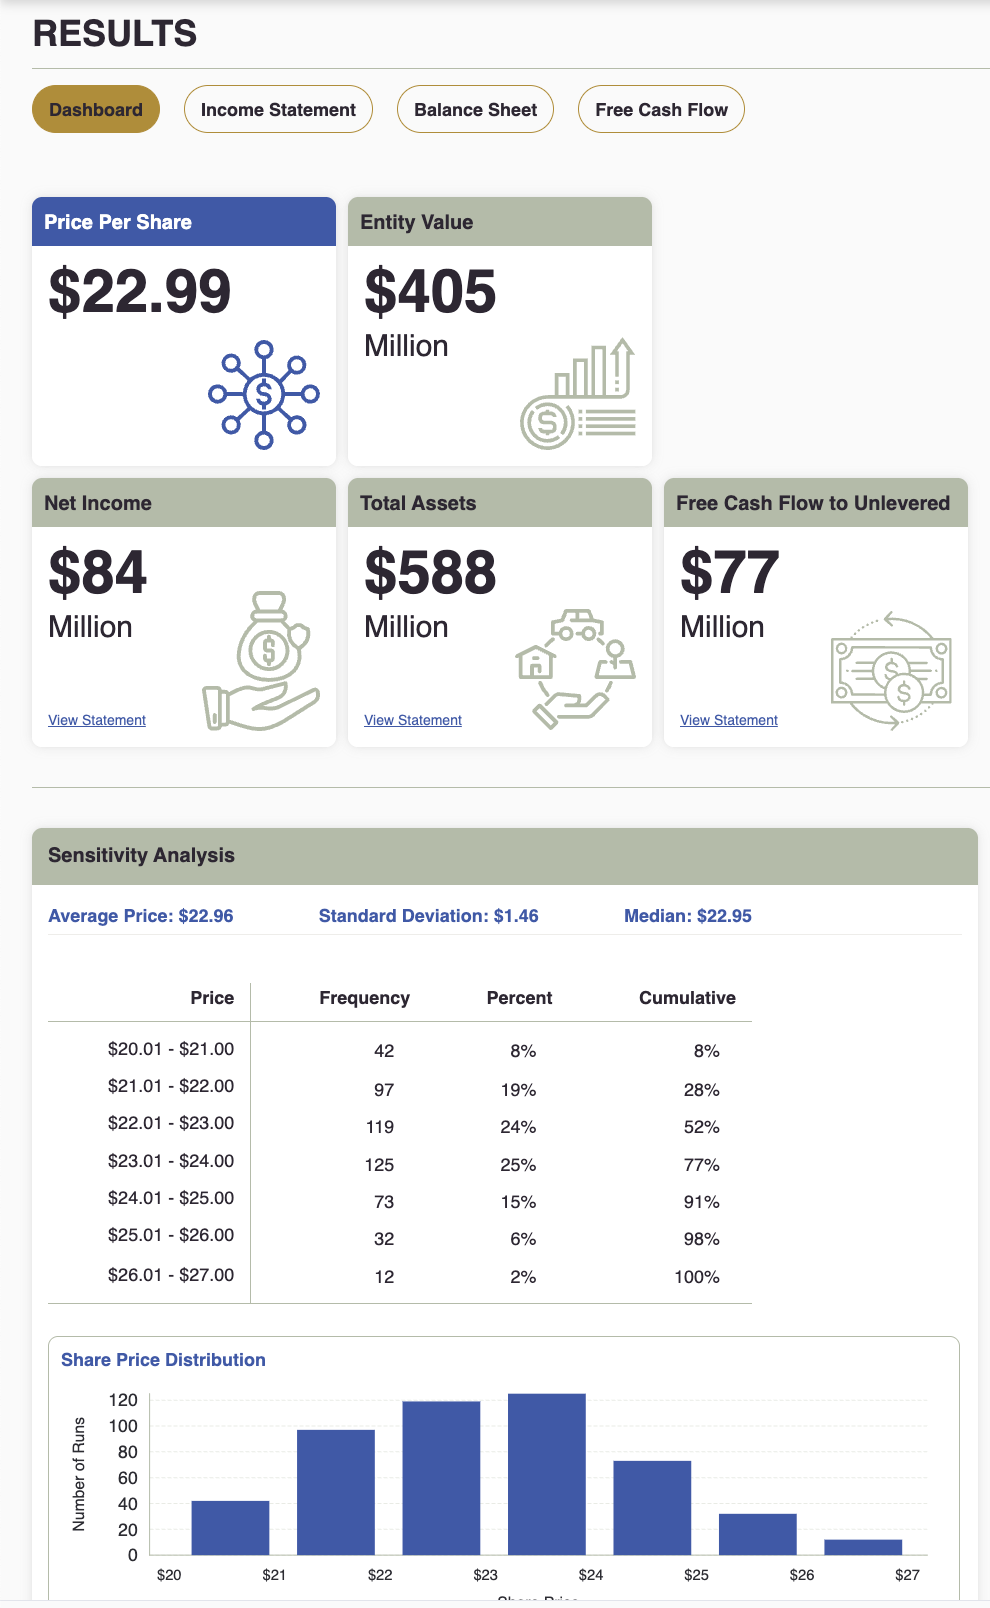Open the Income Statement tab

pos(278,109)
